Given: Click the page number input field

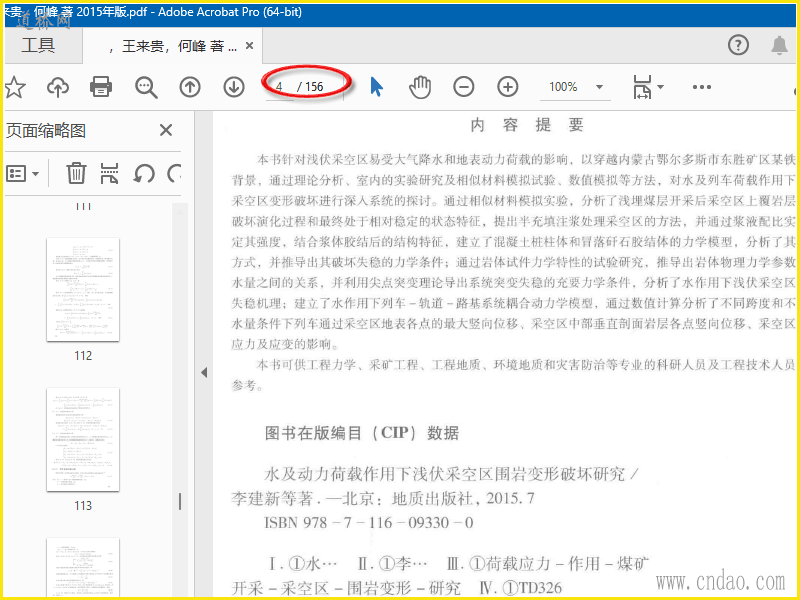Looking at the screenshot, I should pos(280,87).
